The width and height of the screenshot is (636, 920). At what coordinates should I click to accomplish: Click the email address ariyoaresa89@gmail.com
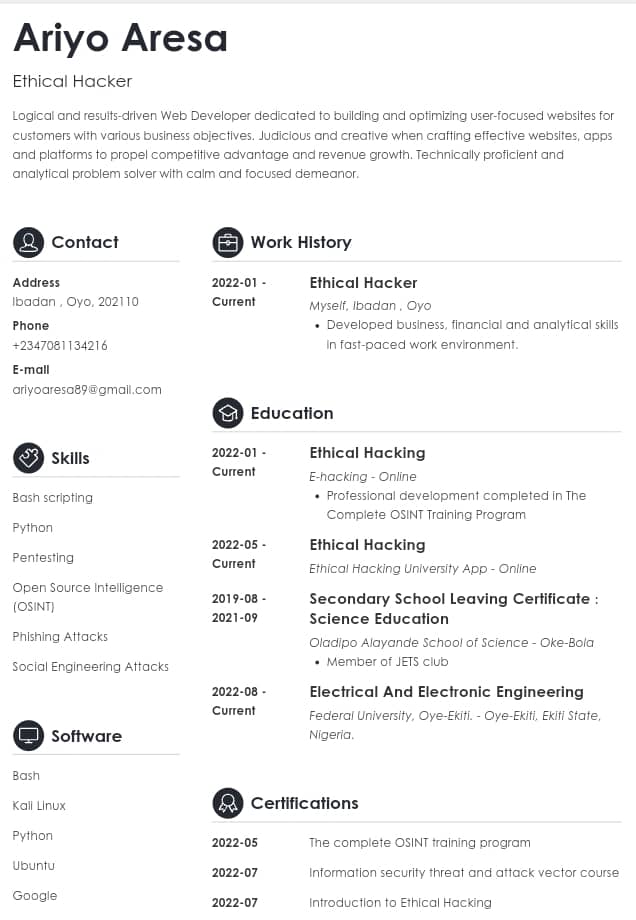pyautogui.click(x=87, y=389)
